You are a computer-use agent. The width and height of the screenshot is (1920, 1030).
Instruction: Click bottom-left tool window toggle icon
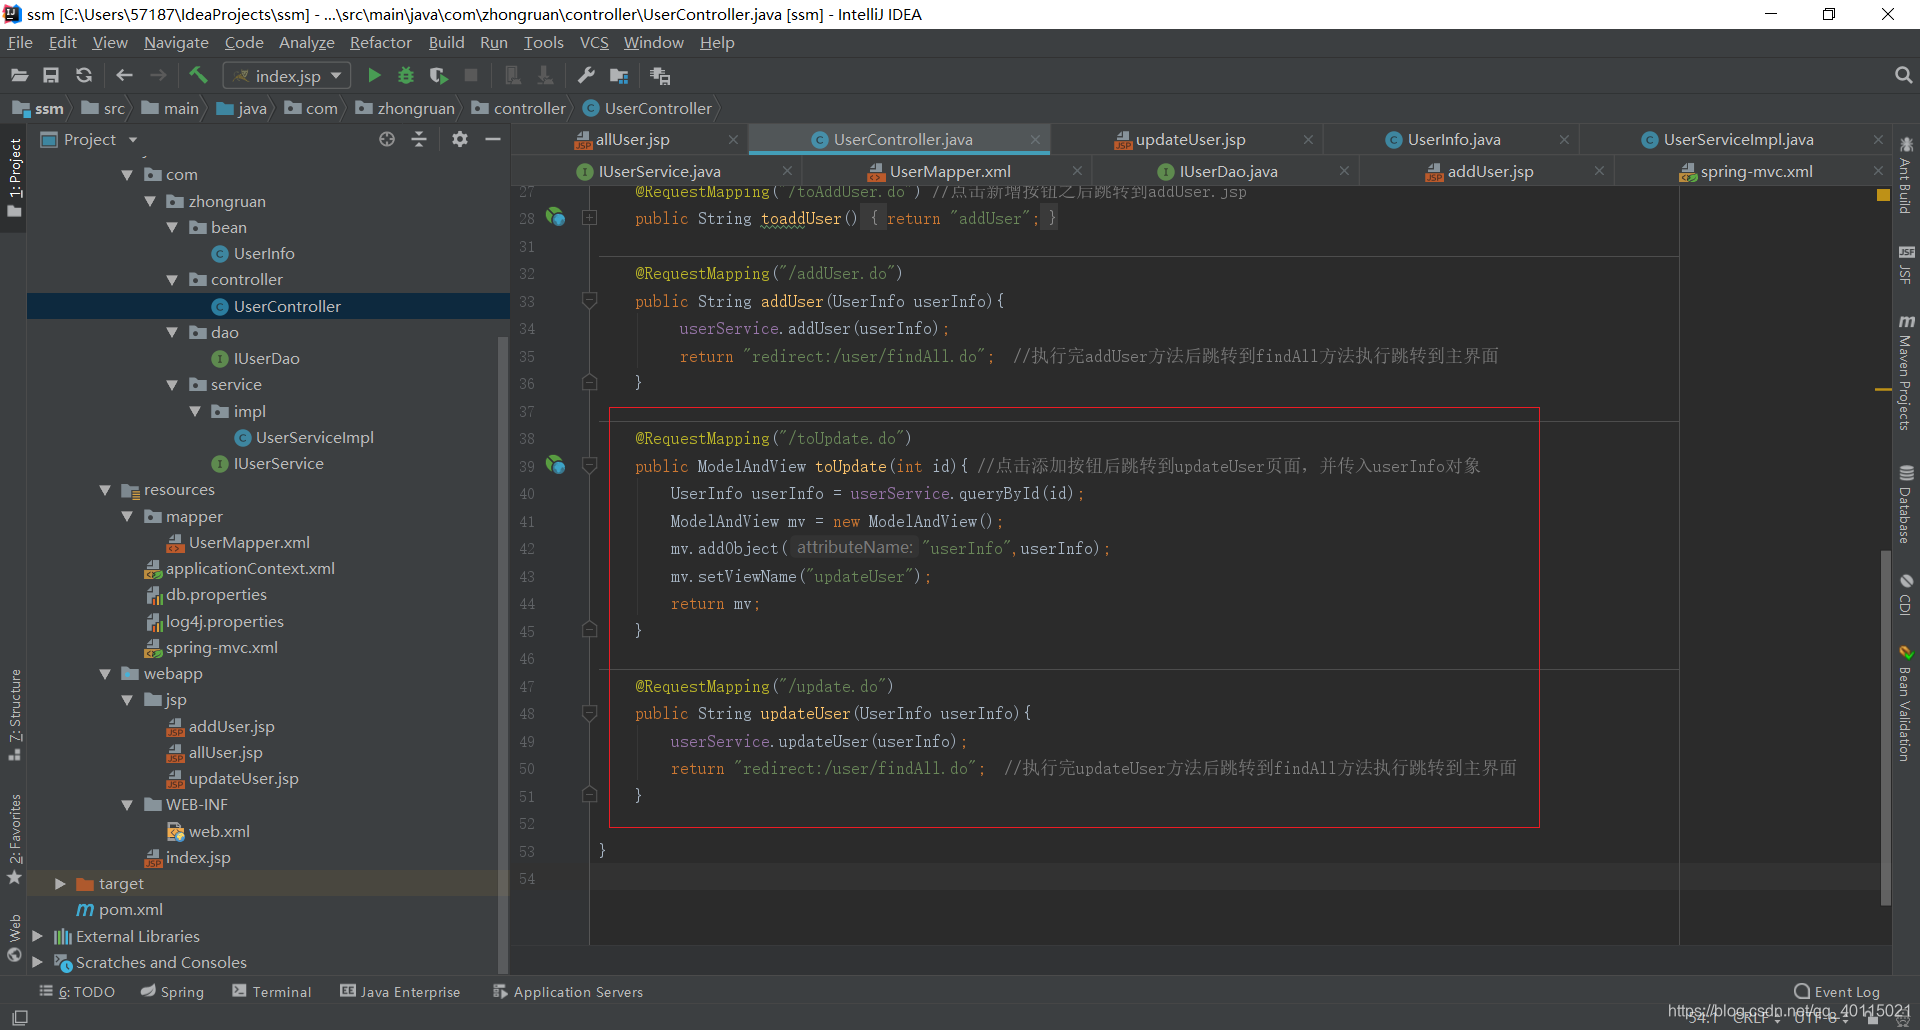click(x=19, y=1017)
